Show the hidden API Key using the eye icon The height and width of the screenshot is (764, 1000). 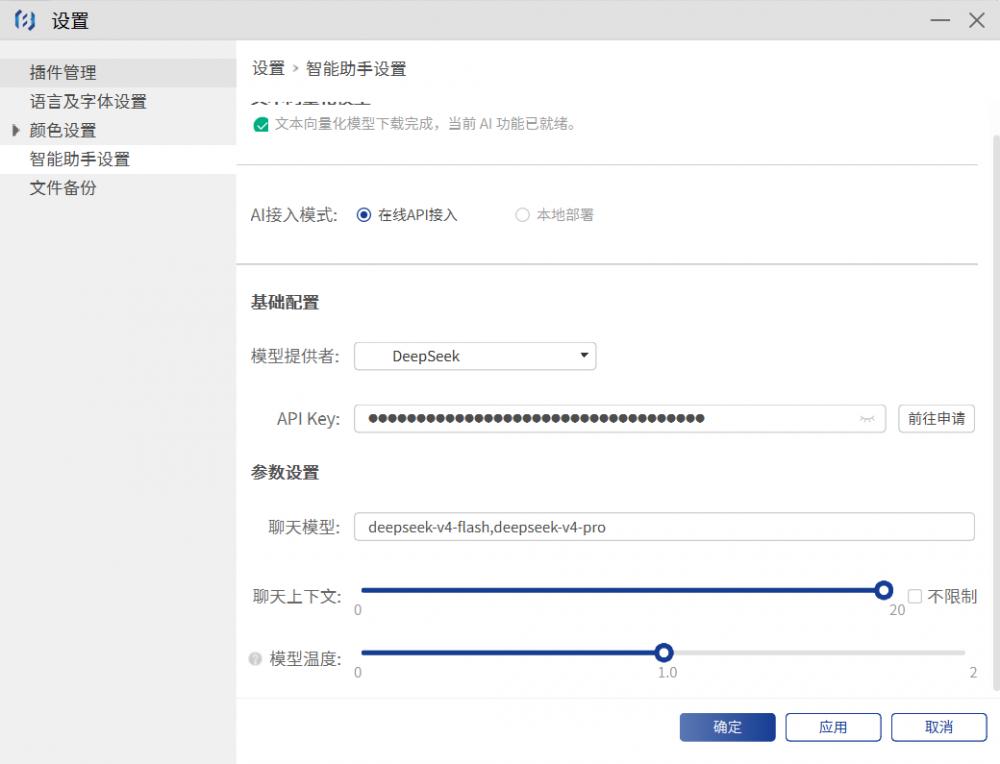click(x=867, y=419)
